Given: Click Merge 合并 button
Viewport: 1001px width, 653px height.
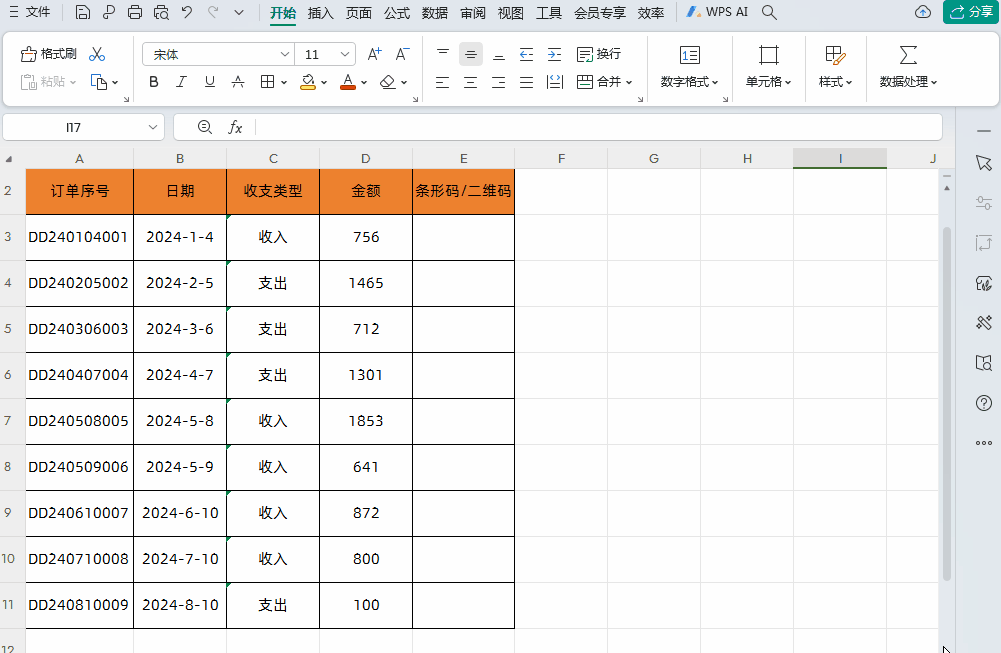Looking at the screenshot, I should 598,82.
